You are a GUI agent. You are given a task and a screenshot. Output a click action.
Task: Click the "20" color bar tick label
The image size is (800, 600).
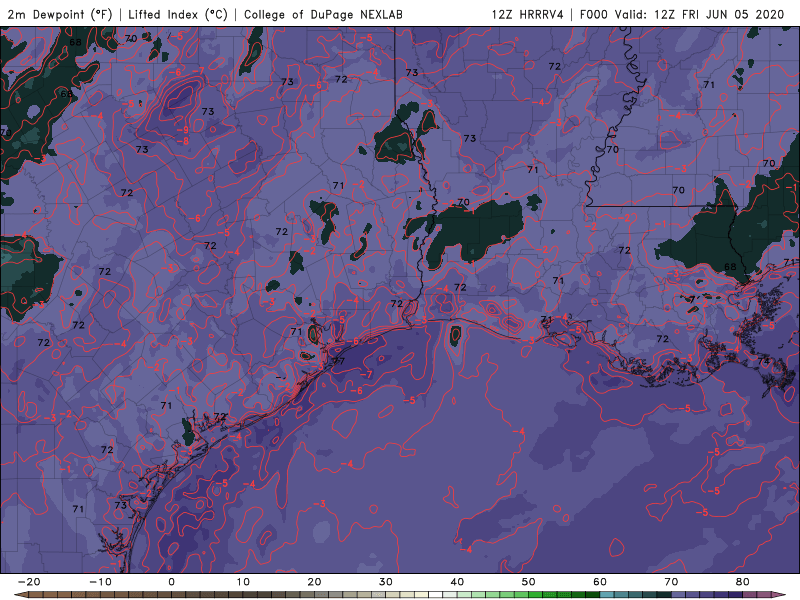(x=314, y=582)
